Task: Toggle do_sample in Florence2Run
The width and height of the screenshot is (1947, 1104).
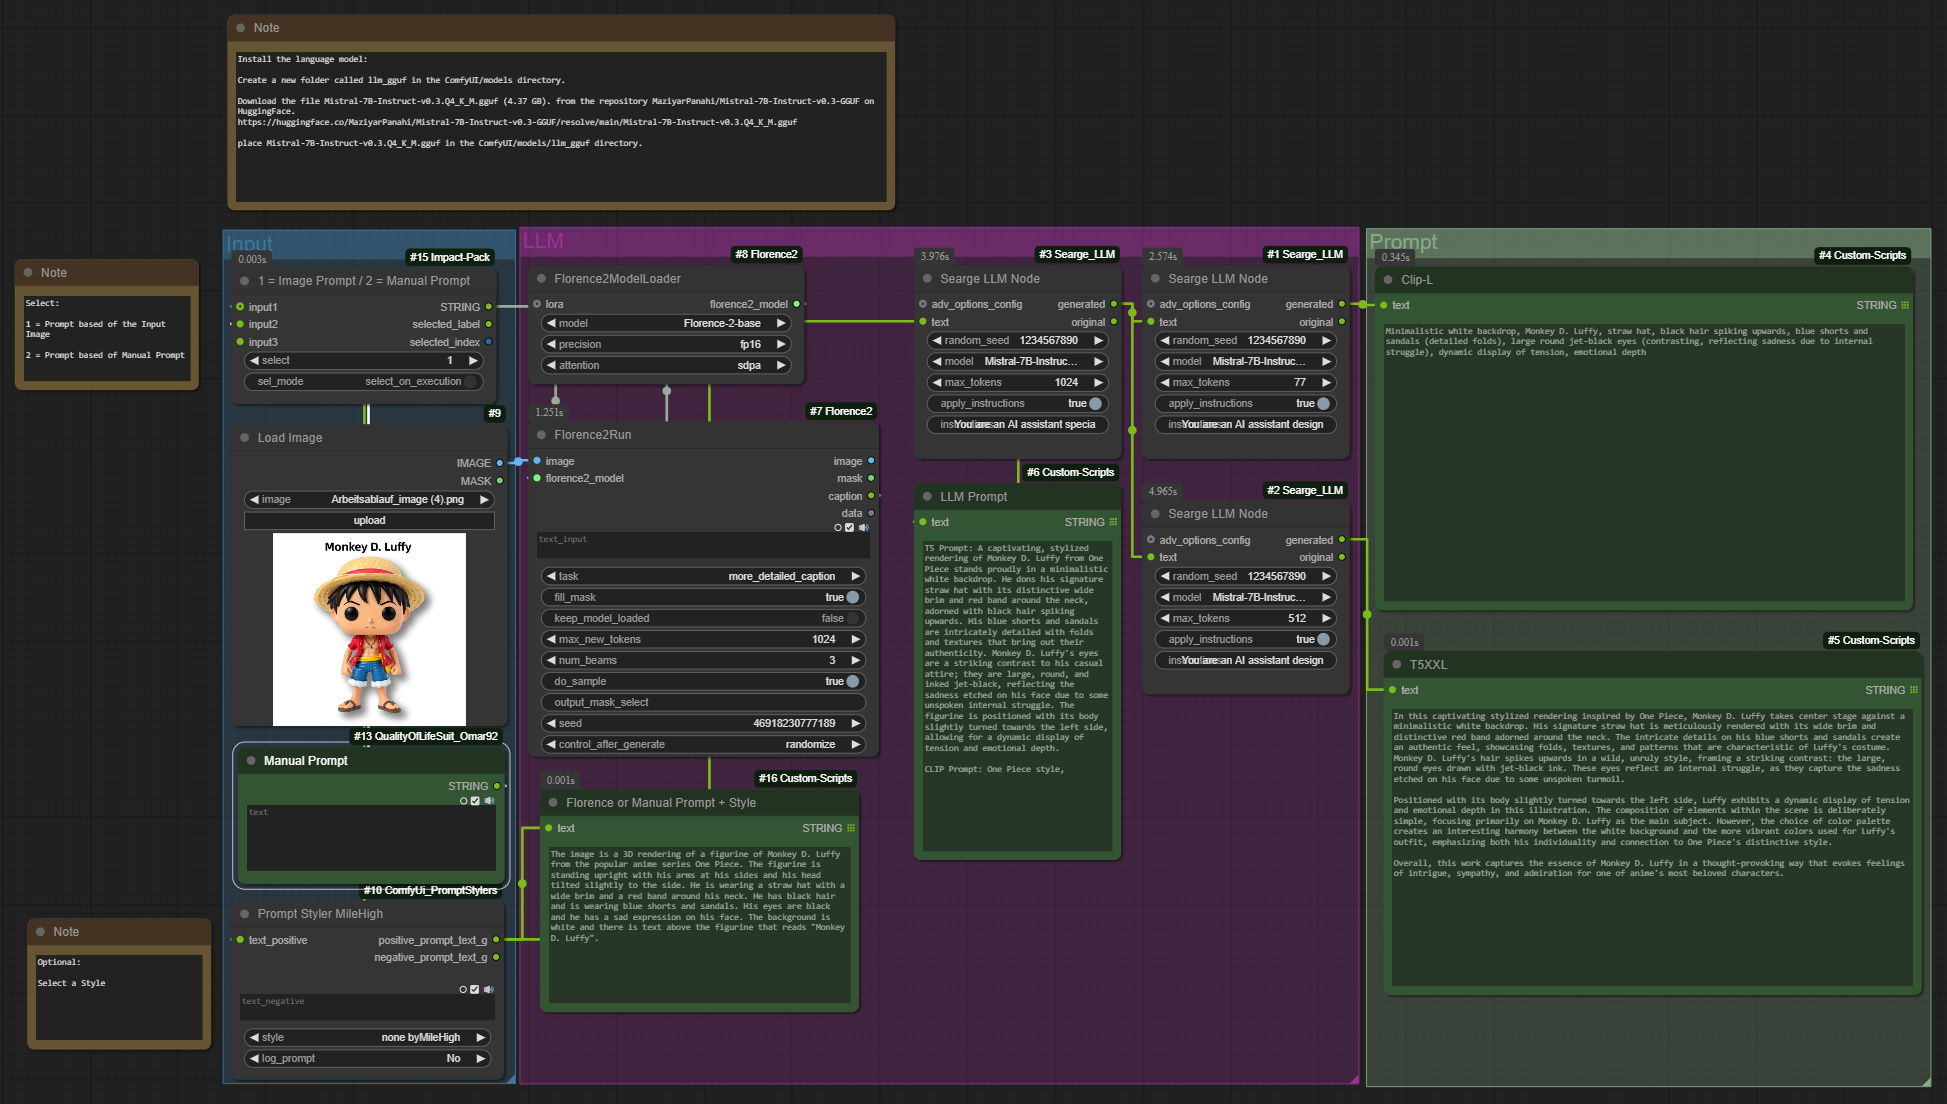Action: 704,681
